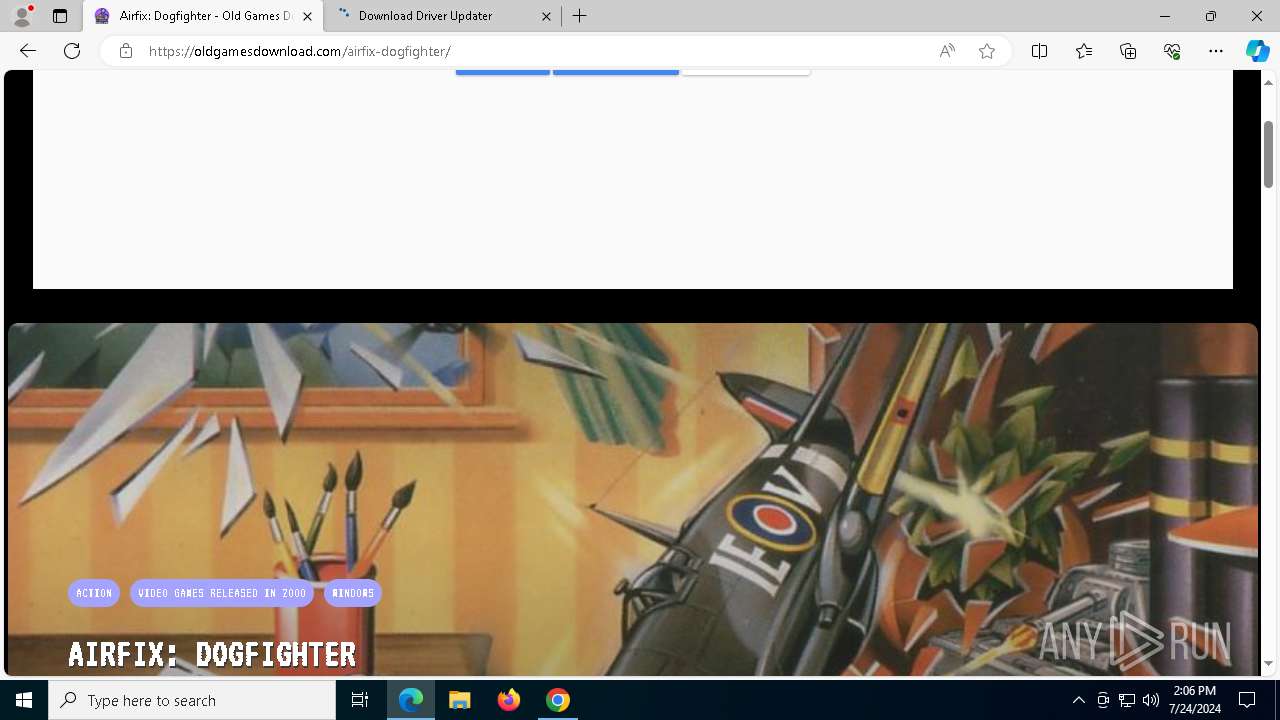The height and width of the screenshot is (720, 1280).
Task: Select the WINDOWS platform tag
Action: point(353,593)
